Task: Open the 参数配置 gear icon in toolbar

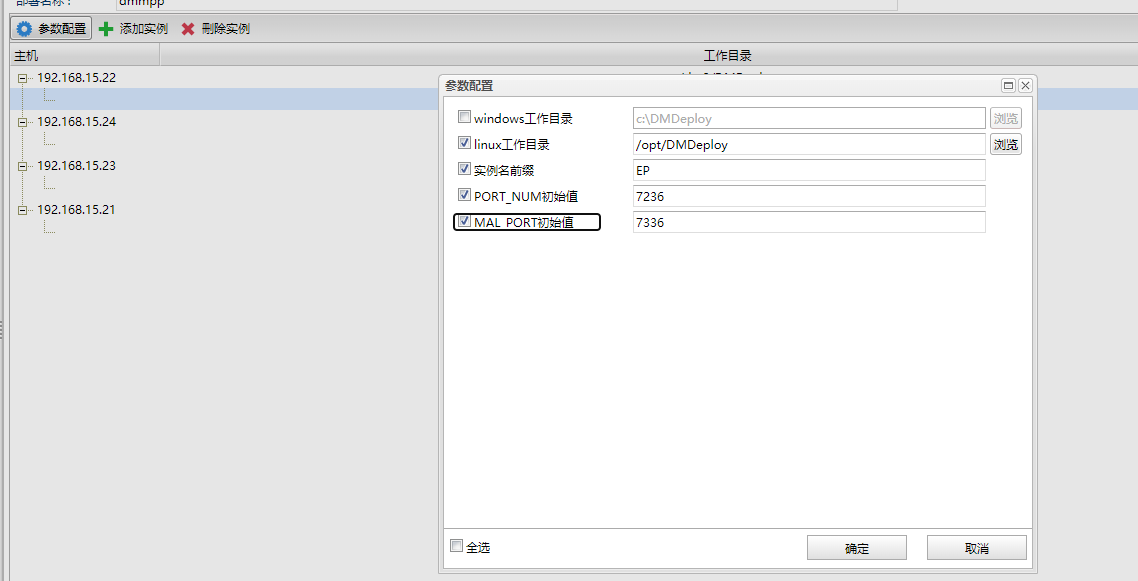Action: tap(24, 28)
